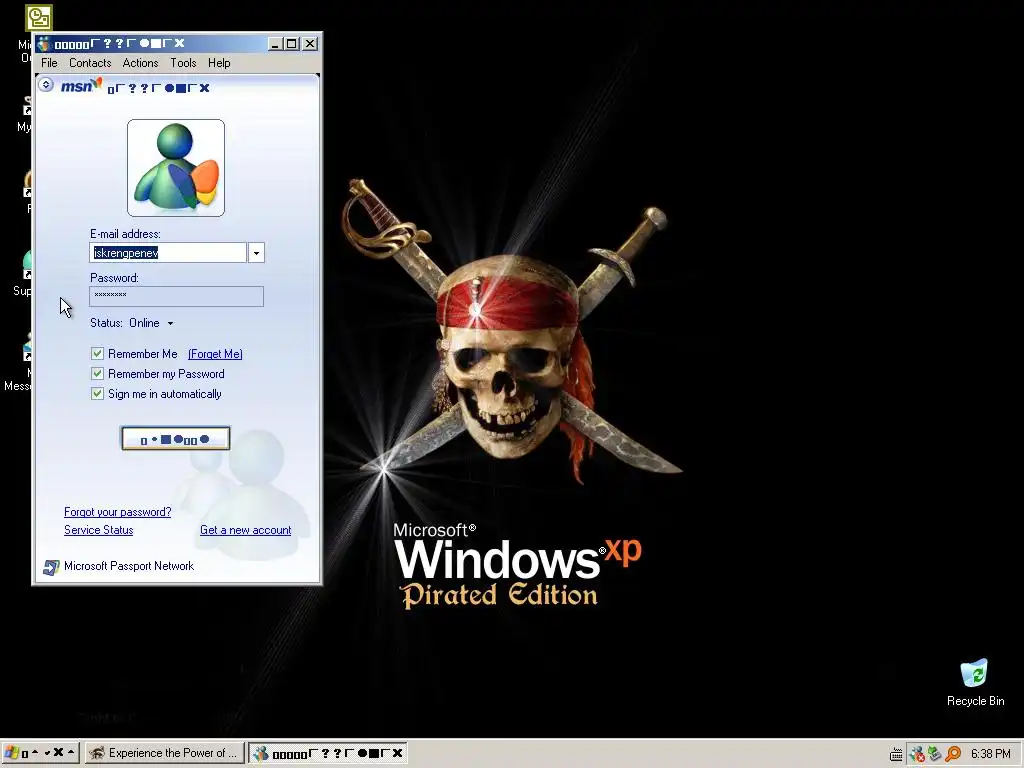1024x768 pixels.
Task: Click the MSN Messenger title bar icon
Action: [44, 44]
